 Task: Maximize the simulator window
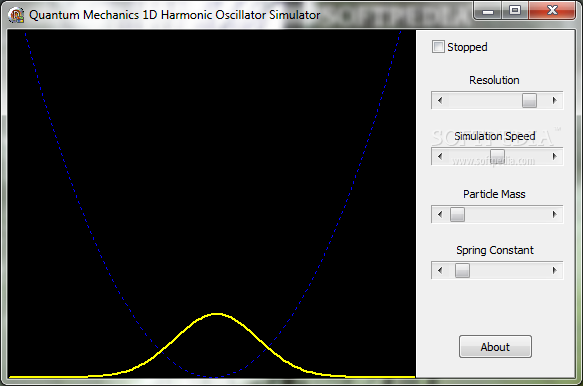click(515, 10)
